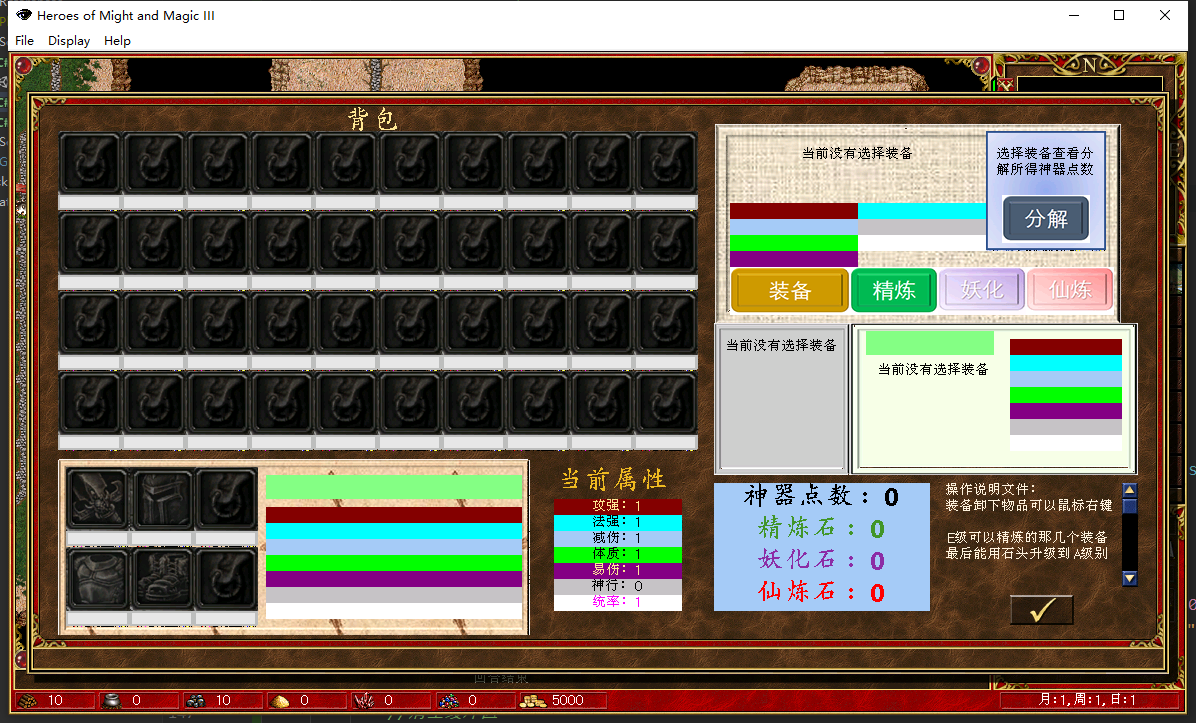Click the eye icon in the title bar
The image size is (1196, 723).
tap(24, 15)
